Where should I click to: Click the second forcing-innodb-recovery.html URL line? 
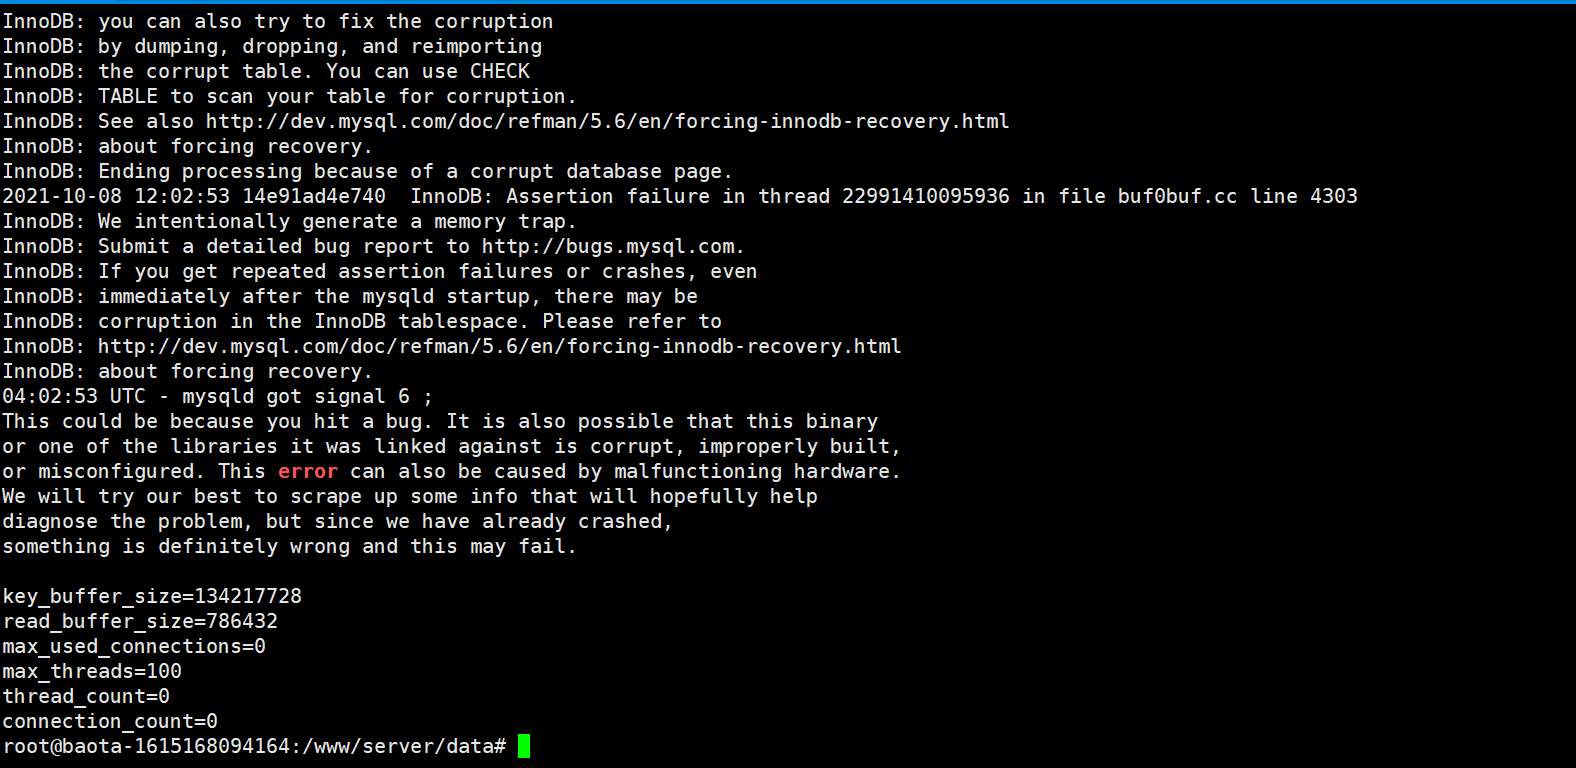pos(499,346)
